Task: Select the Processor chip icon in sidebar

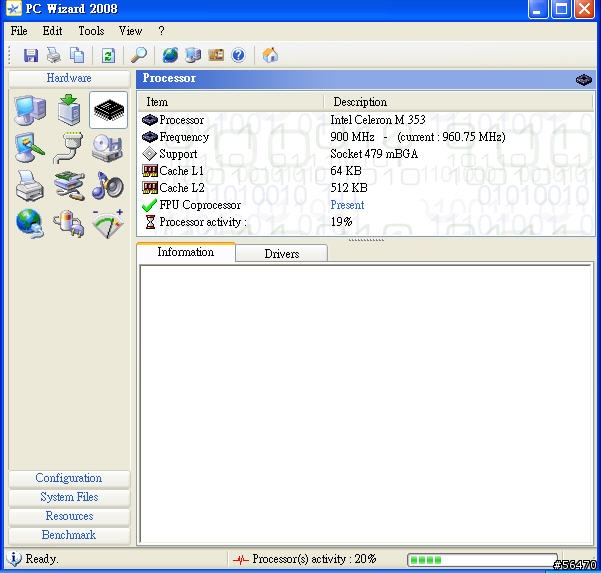Action: (x=108, y=110)
